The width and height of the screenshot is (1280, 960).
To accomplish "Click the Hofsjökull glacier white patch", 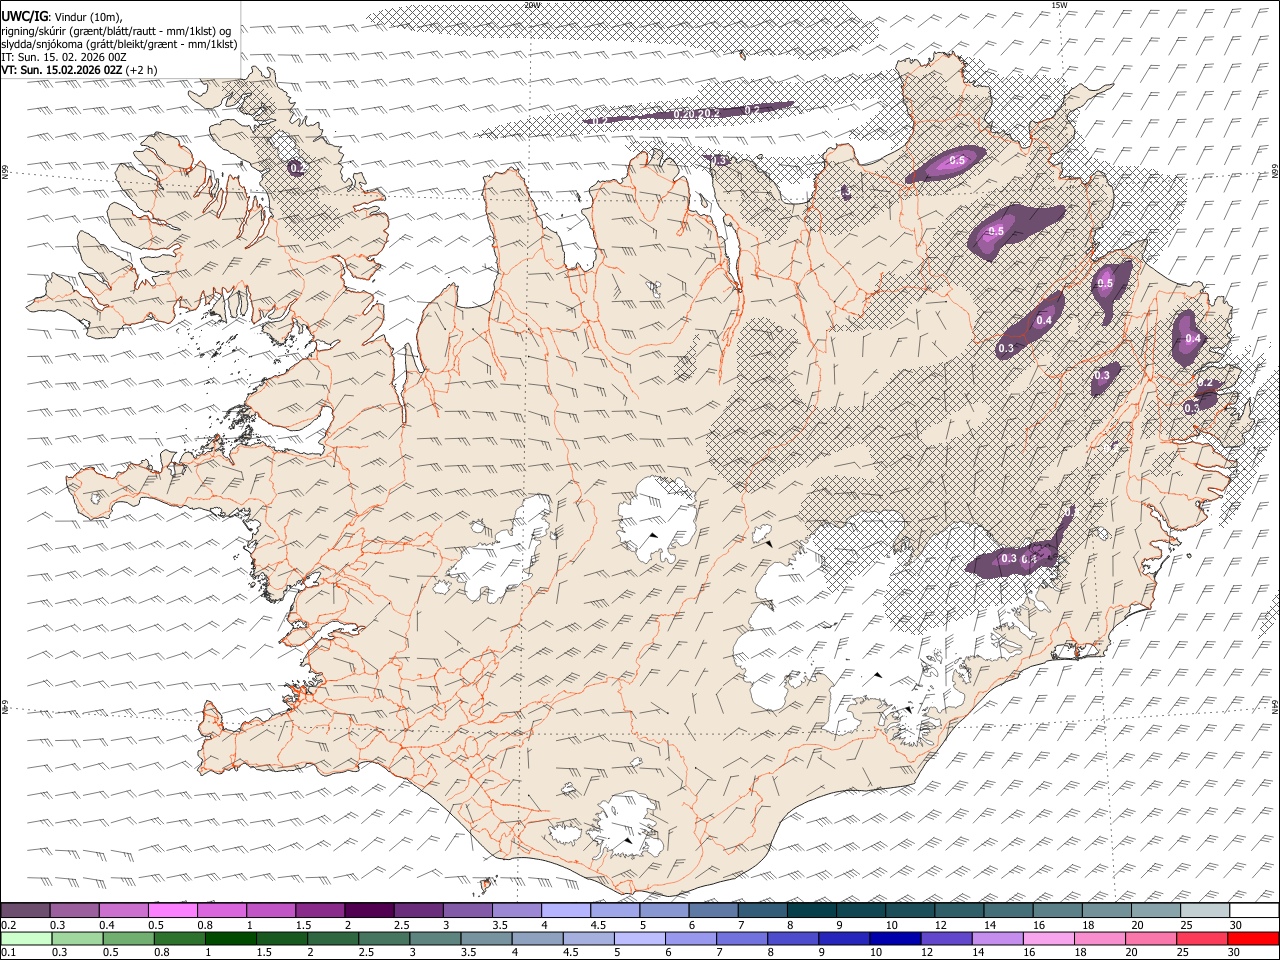I will pos(657,518).
